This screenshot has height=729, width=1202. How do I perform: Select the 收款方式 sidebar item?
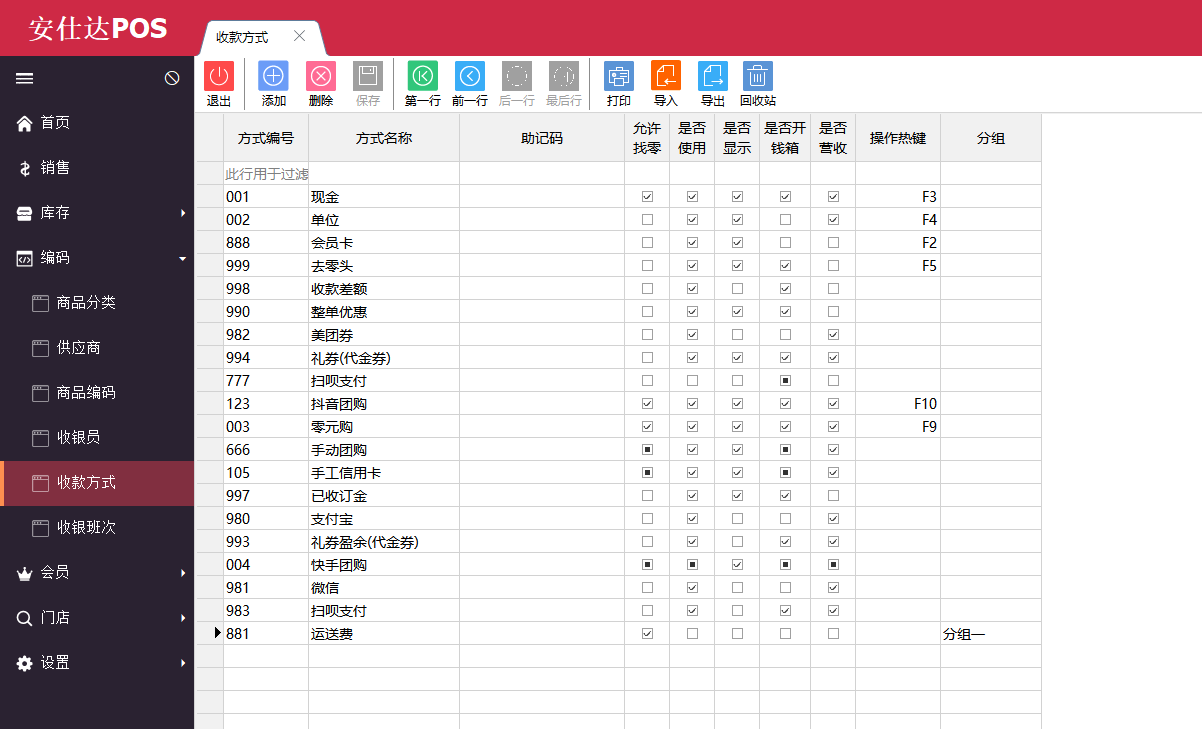point(97,483)
